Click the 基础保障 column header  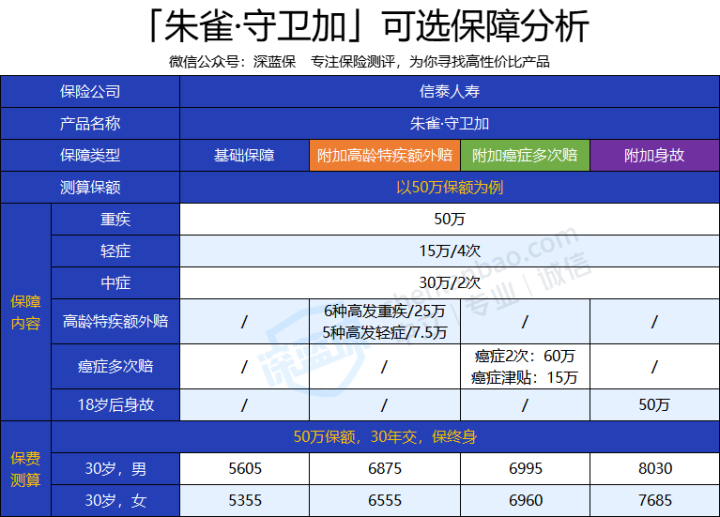(x=244, y=156)
